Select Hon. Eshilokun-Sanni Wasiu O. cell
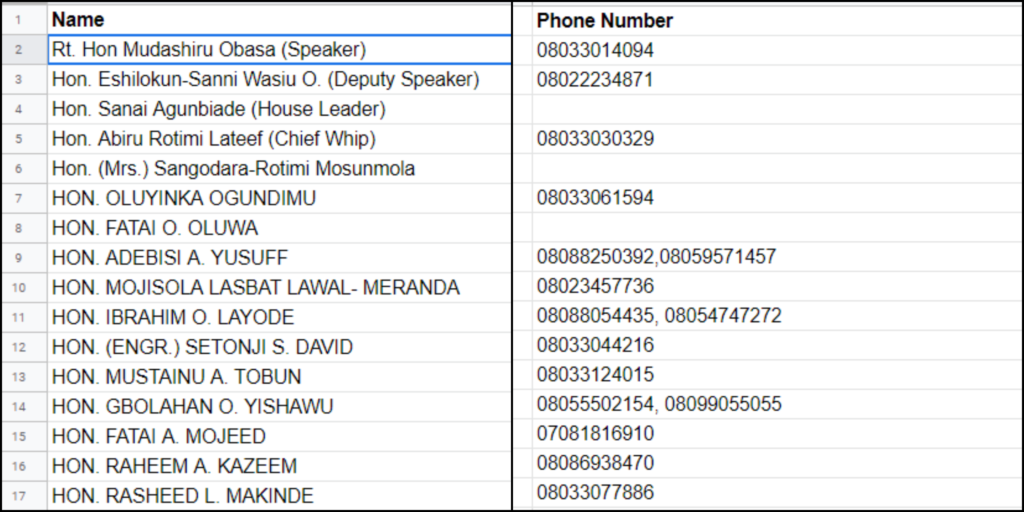This screenshot has height=512, width=1024. pyautogui.click(x=265, y=79)
